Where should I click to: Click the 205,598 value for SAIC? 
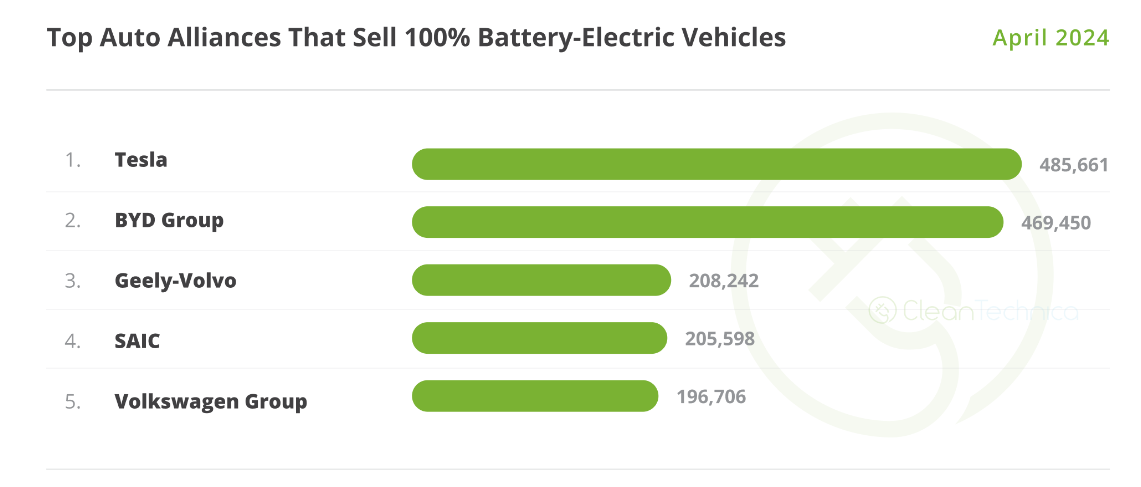point(720,339)
